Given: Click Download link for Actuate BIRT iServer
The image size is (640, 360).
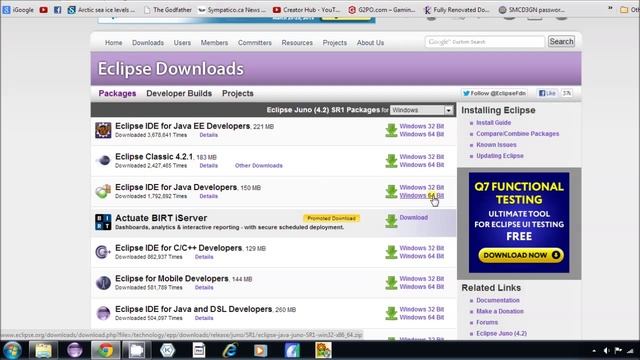Looking at the screenshot, I should (413, 218).
